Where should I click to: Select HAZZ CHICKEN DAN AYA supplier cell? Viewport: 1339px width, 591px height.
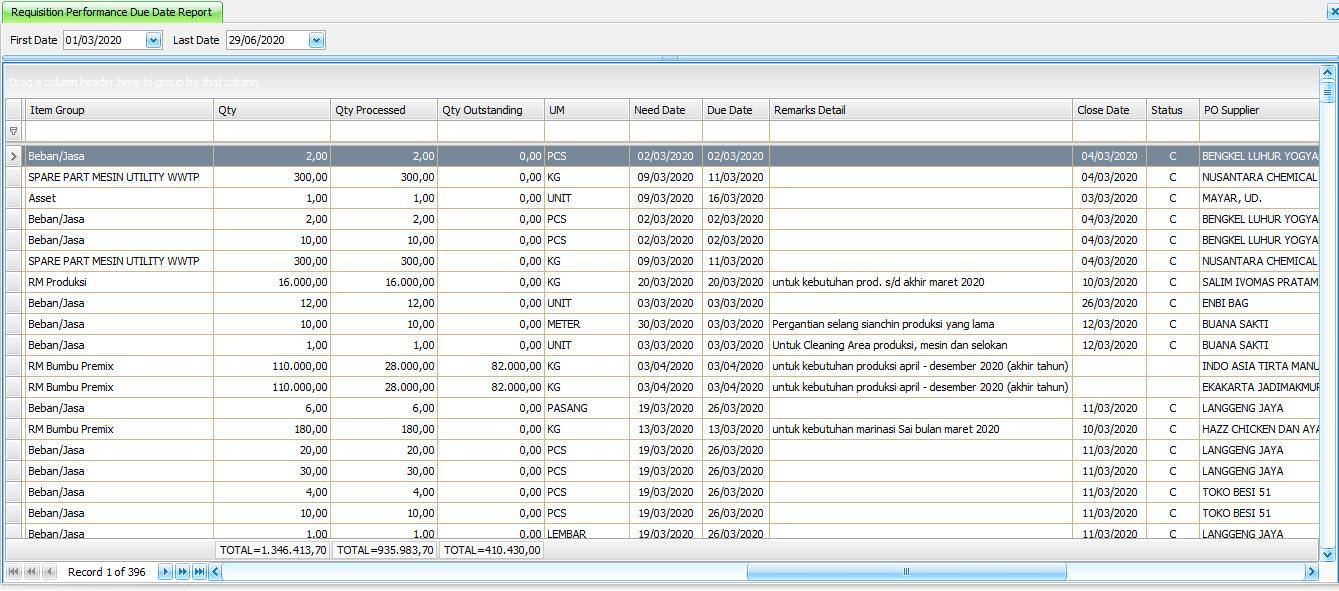coord(1259,429)
